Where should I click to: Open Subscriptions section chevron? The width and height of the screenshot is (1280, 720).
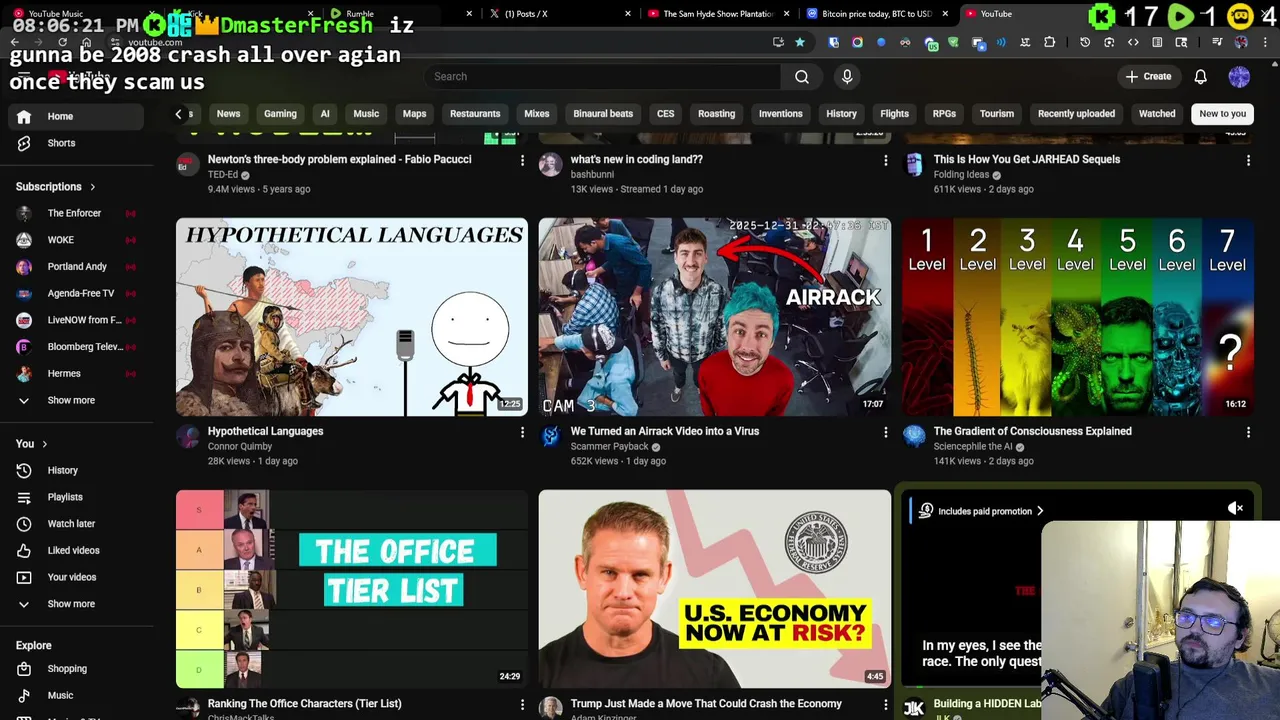93,187
